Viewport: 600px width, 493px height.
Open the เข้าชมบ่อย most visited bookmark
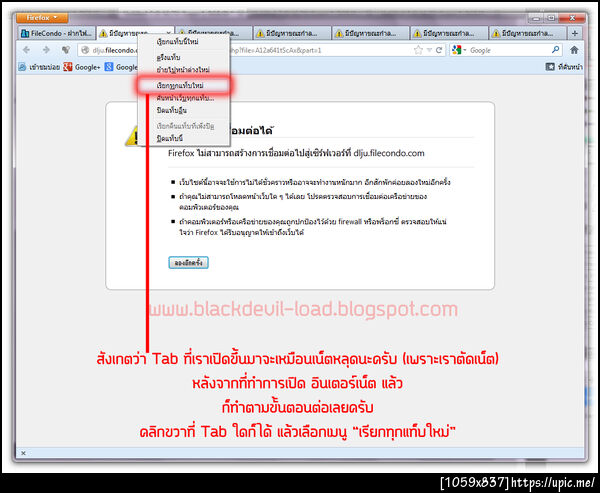coord(39,67)
